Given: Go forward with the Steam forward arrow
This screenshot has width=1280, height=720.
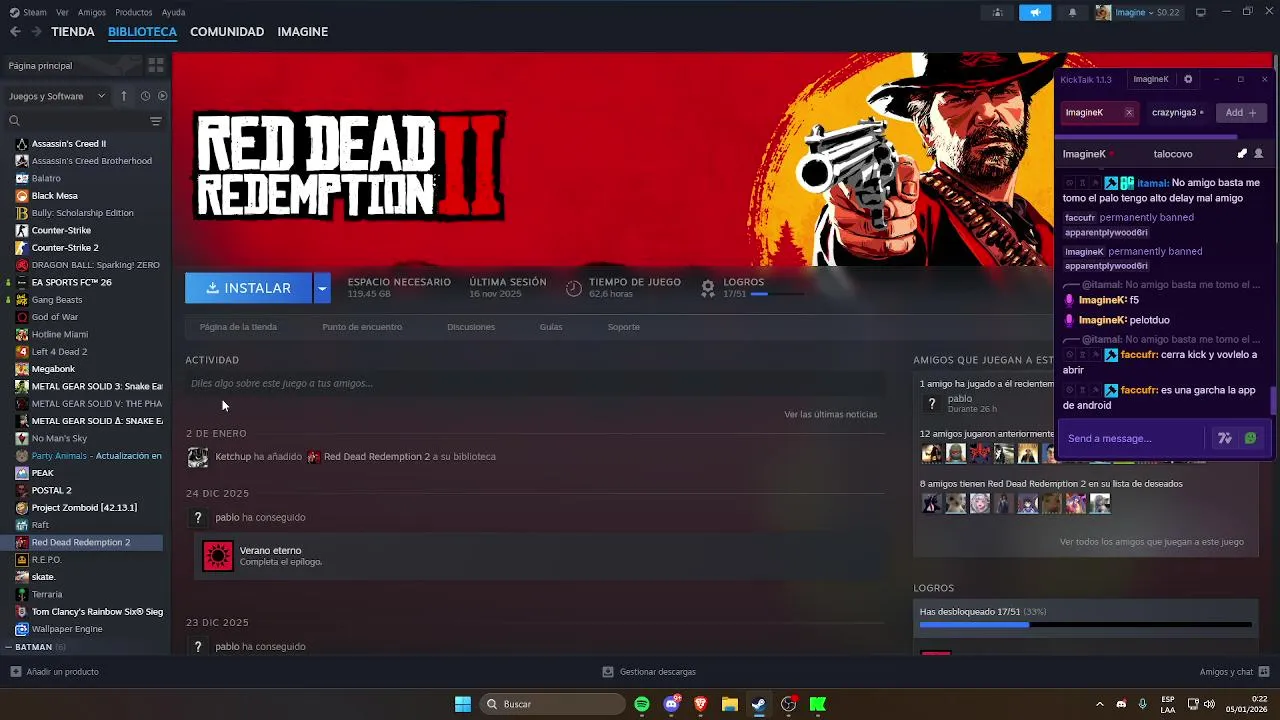Looking at the screenshot, I should click(36, 32).
